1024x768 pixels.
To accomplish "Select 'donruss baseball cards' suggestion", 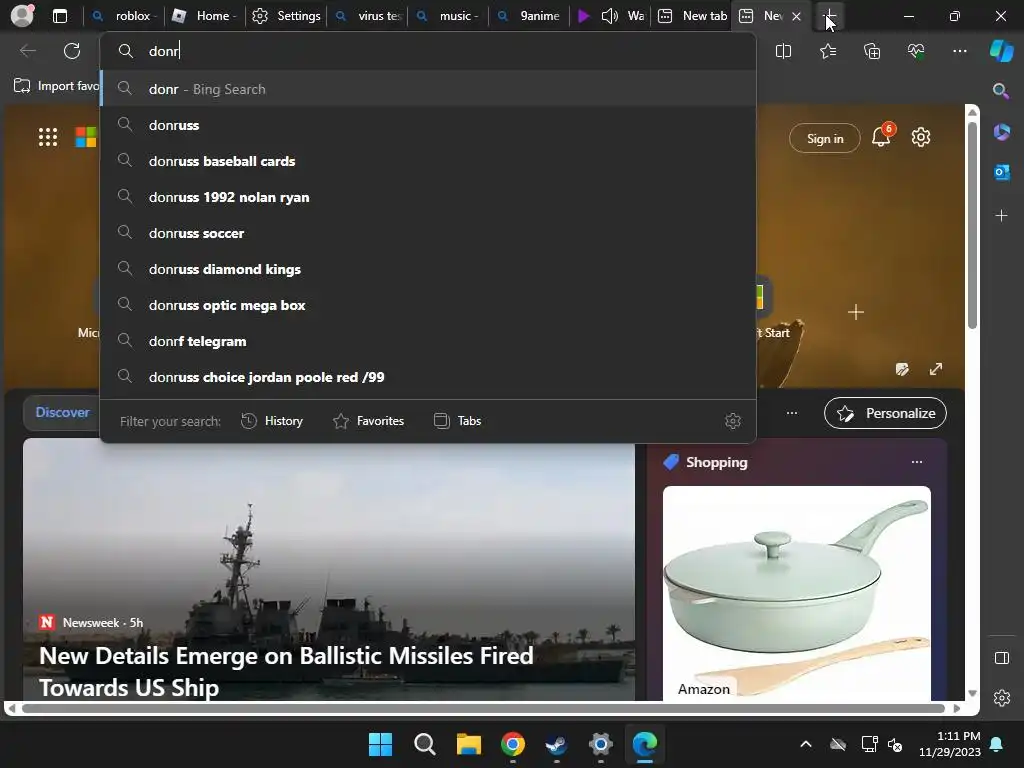I will pos(428,161).
